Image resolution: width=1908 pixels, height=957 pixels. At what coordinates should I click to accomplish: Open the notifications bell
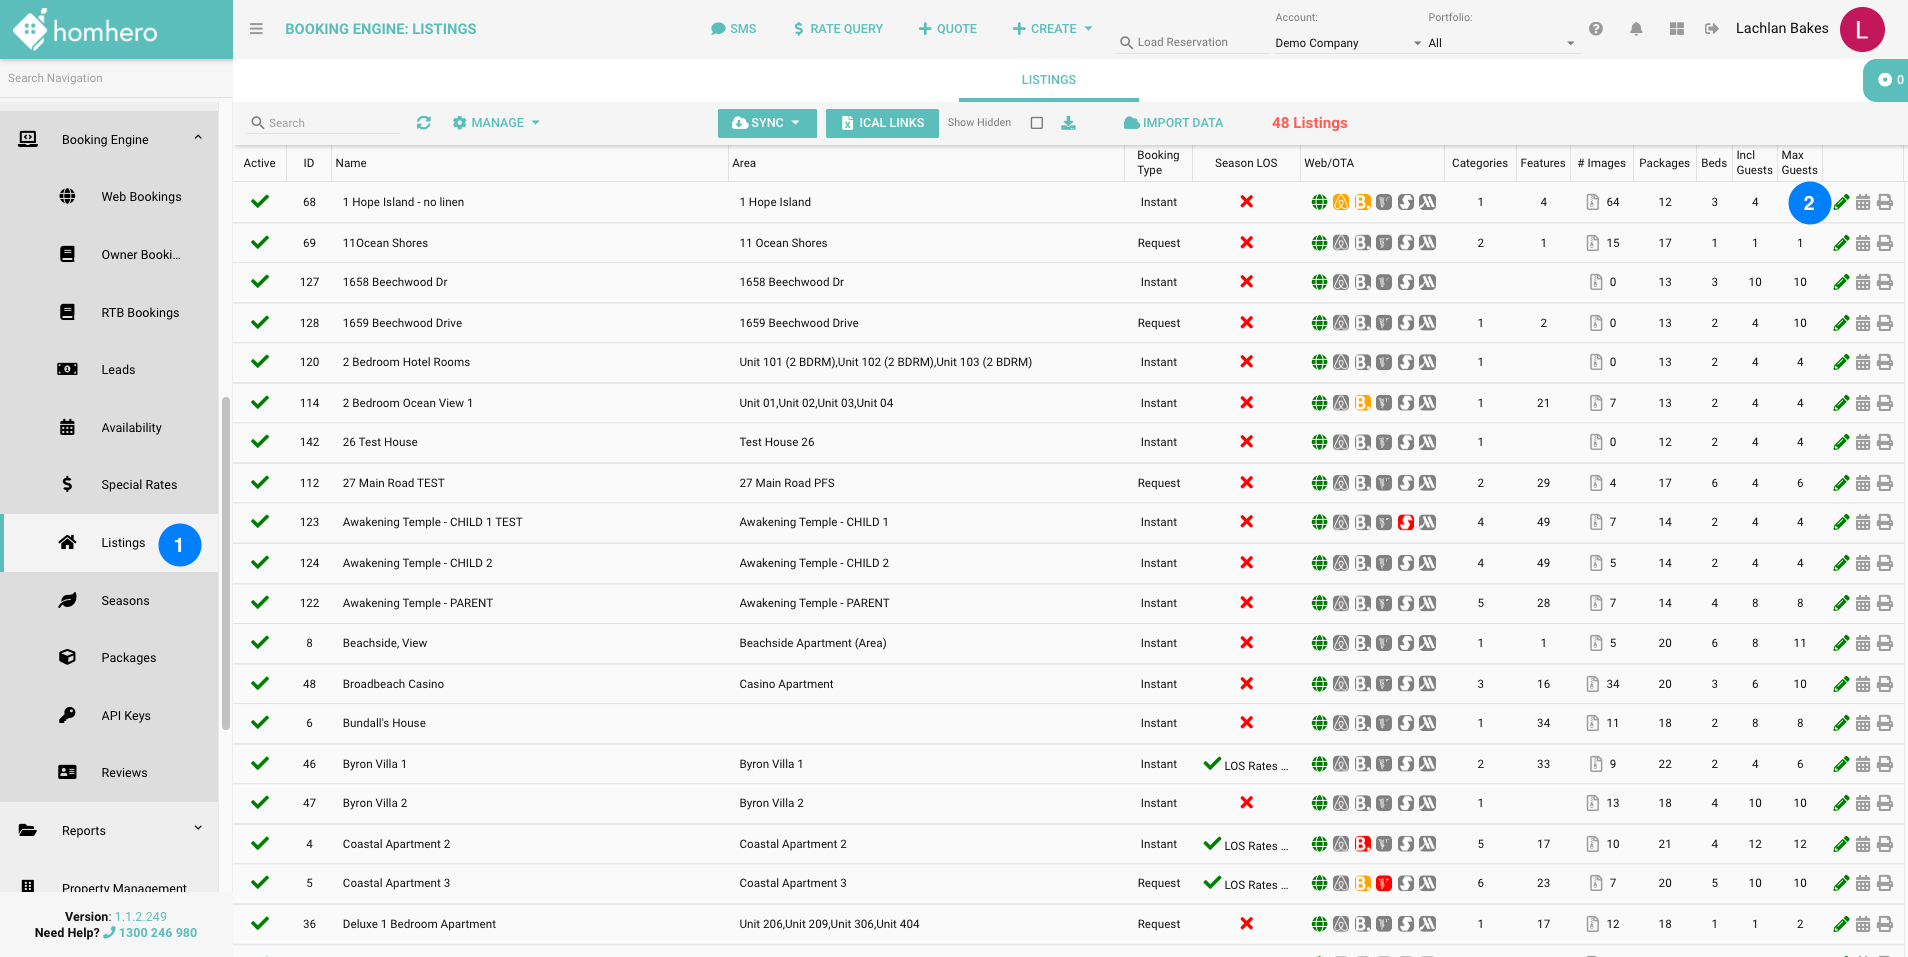click(1636, 29)
